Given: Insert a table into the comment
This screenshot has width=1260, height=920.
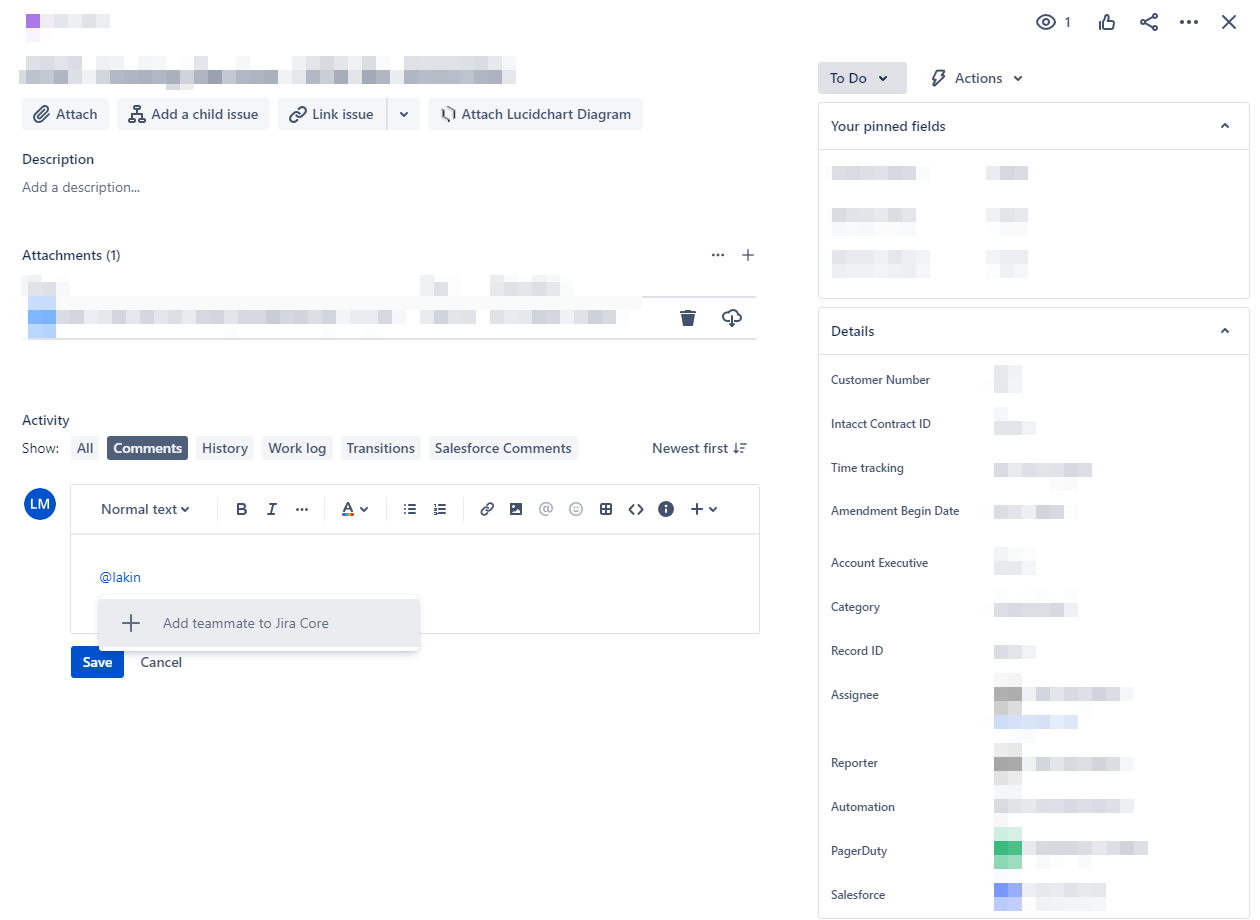Looking at the screenshot, I should [606, 509].
